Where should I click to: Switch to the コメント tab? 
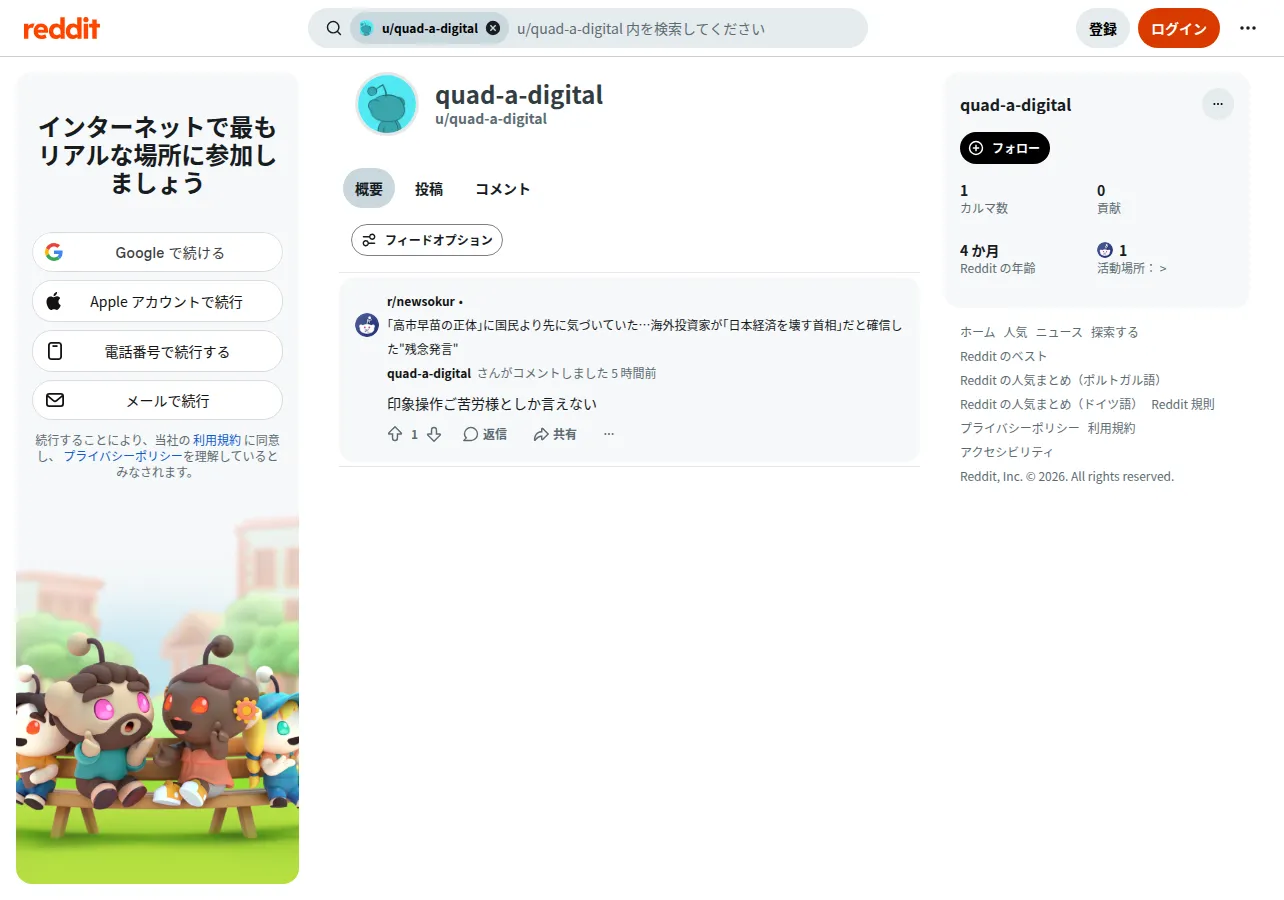point(502,188)
